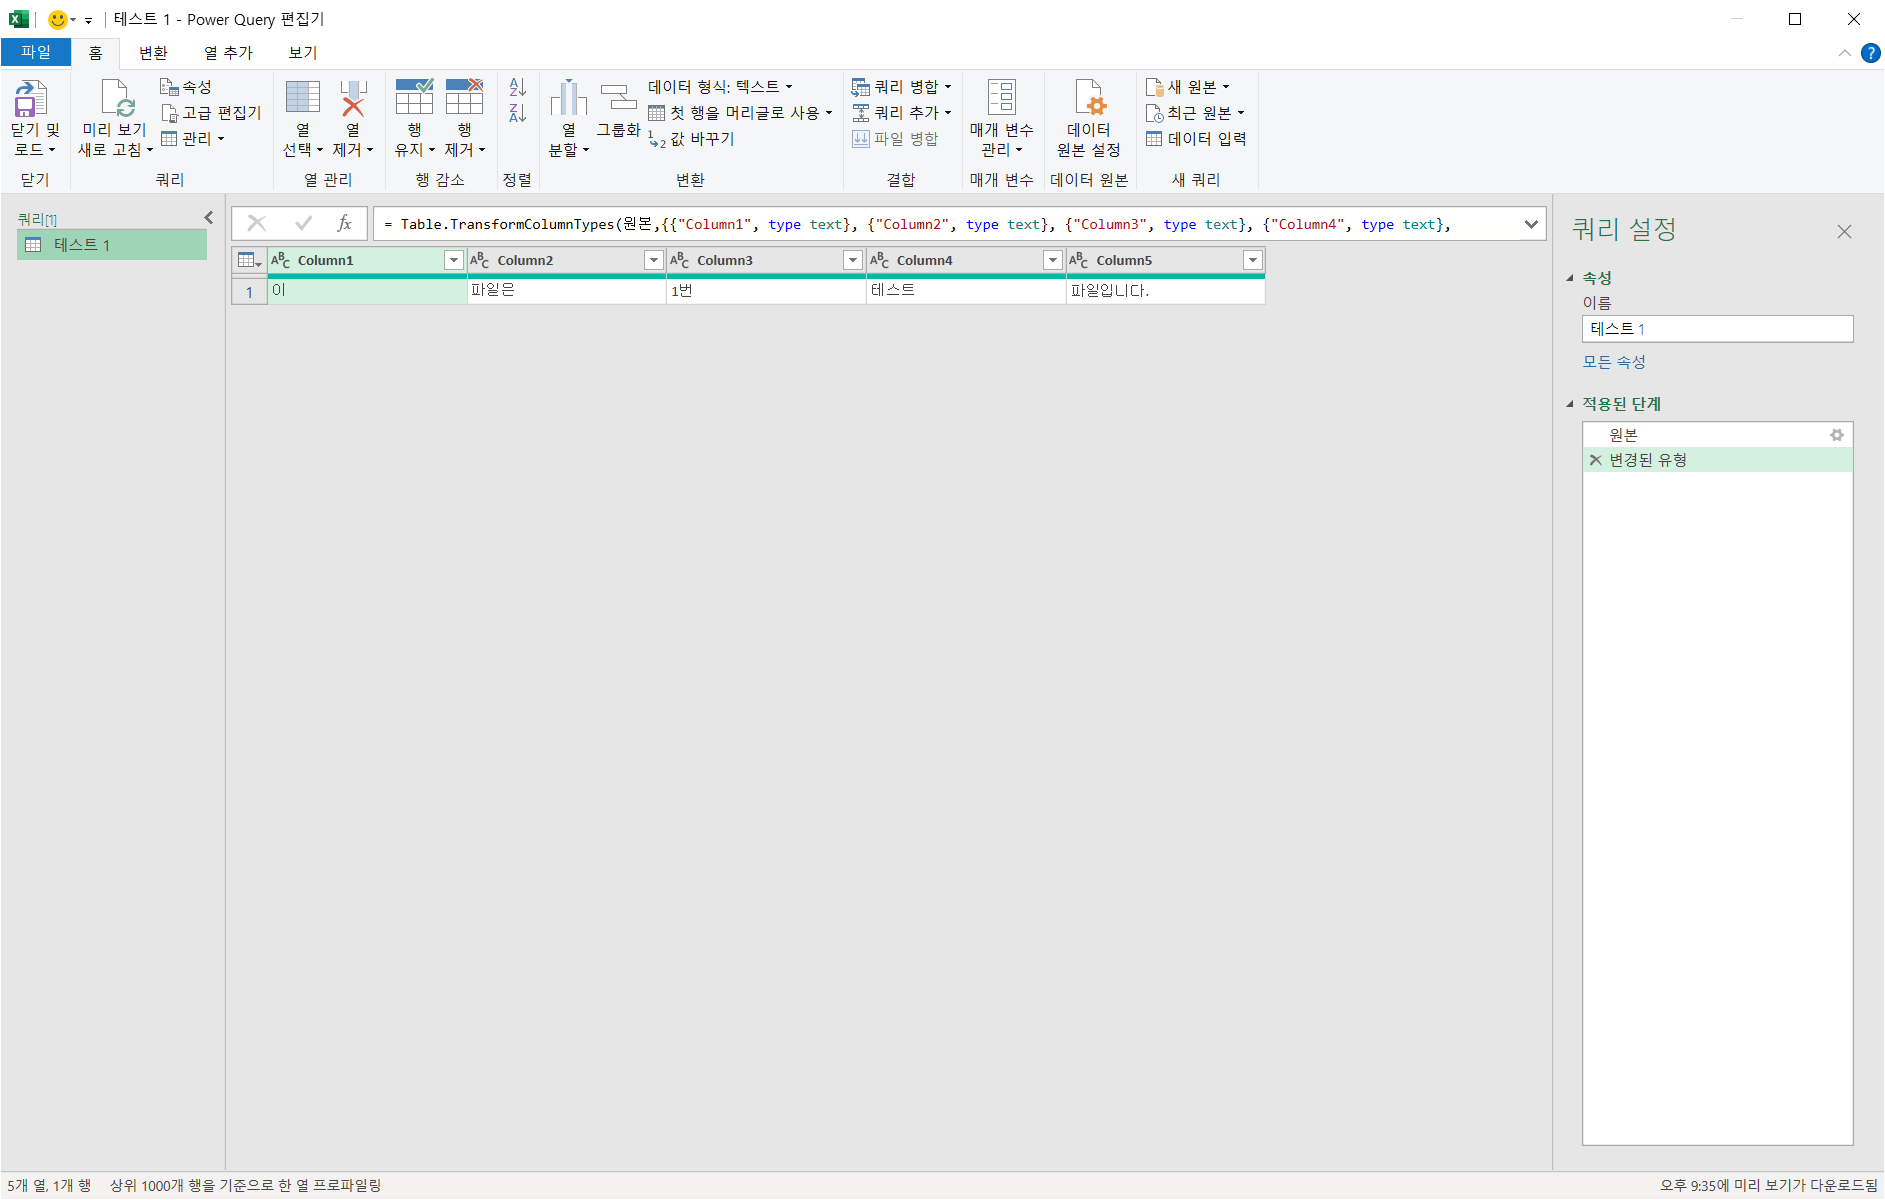
Task: Close the Query Settings (쿼리 설정) pane
Action: pos(1844,232)
